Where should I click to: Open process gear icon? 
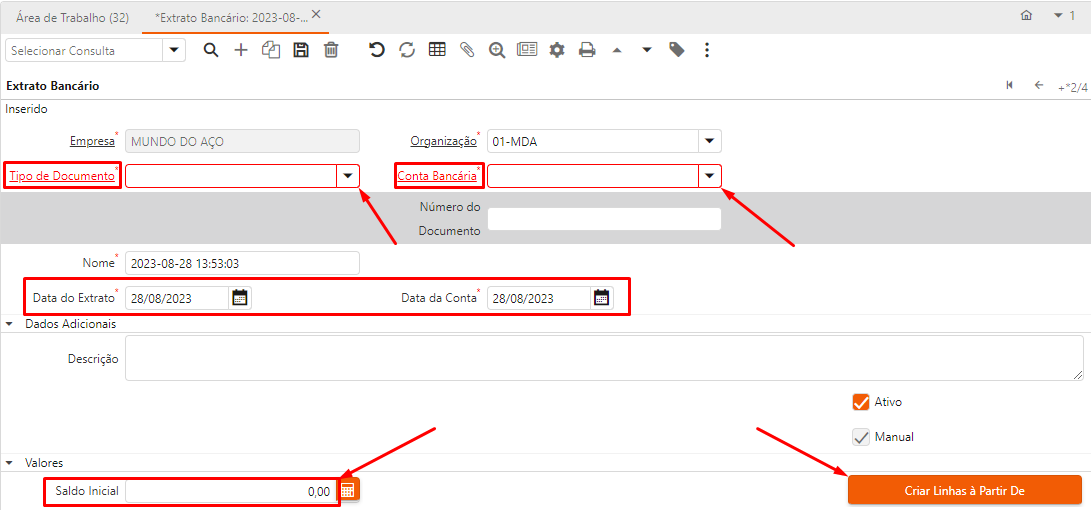coord(557,50)
